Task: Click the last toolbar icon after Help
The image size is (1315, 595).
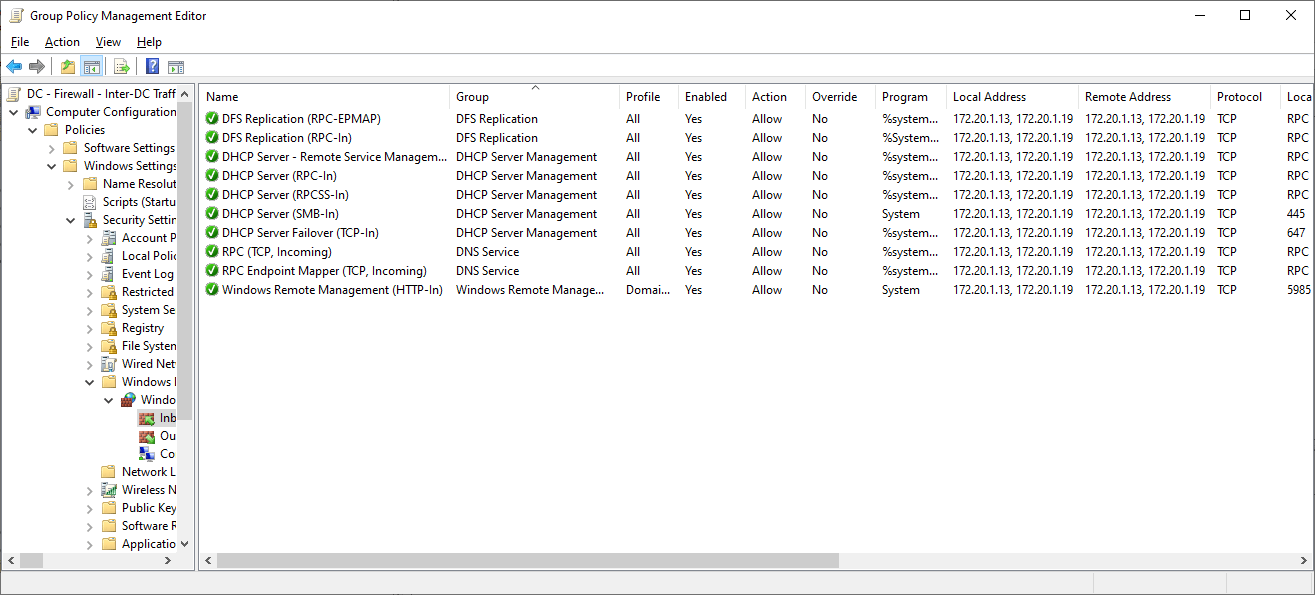Action: pyautogui.click(x=176, y=66)
